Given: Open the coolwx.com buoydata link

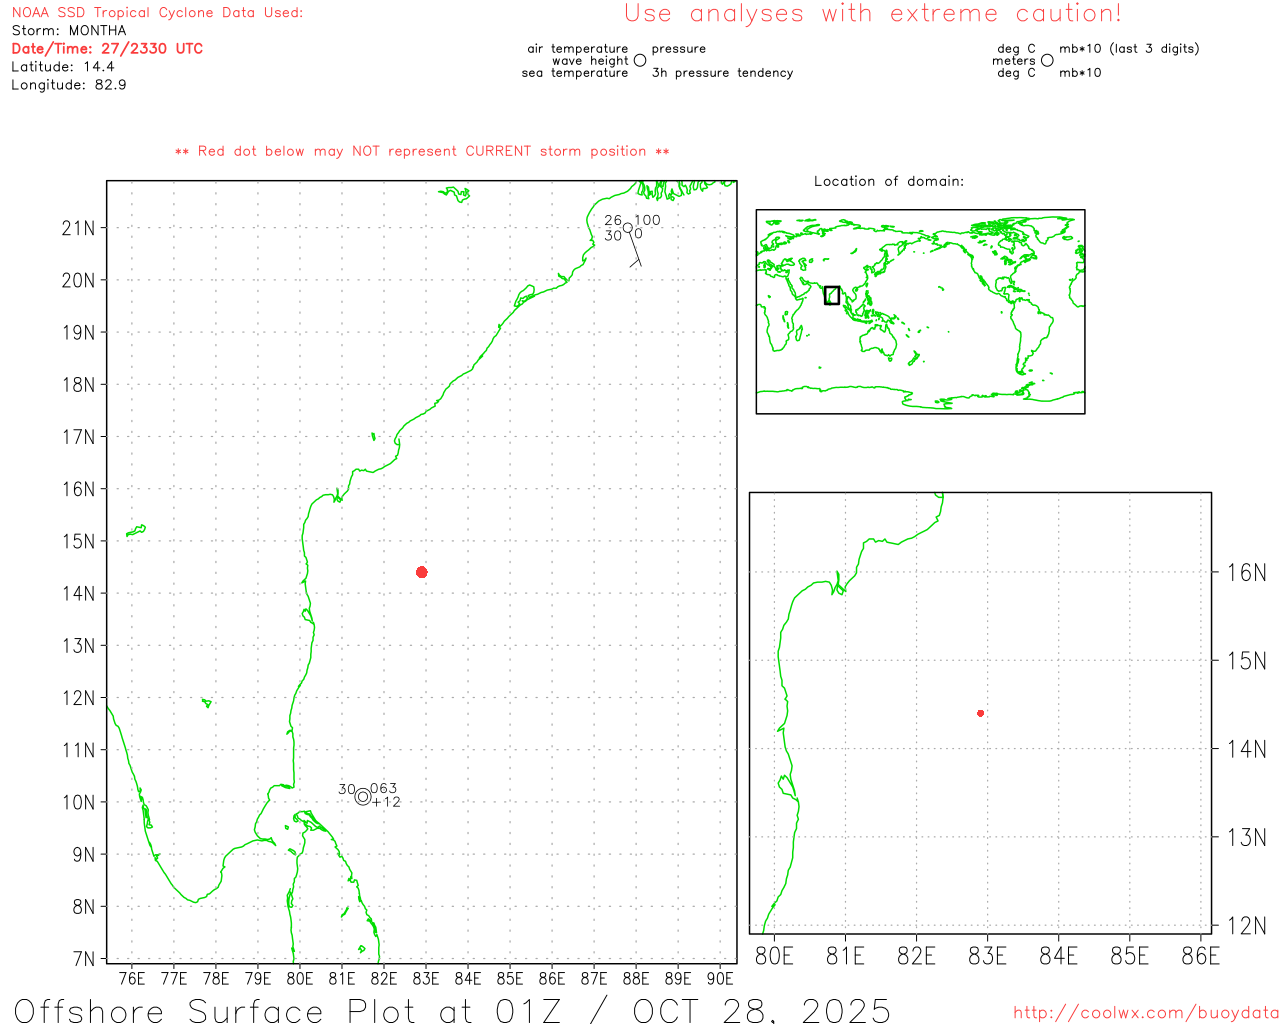Looking at the screenshot, I should point(1146,1013).
